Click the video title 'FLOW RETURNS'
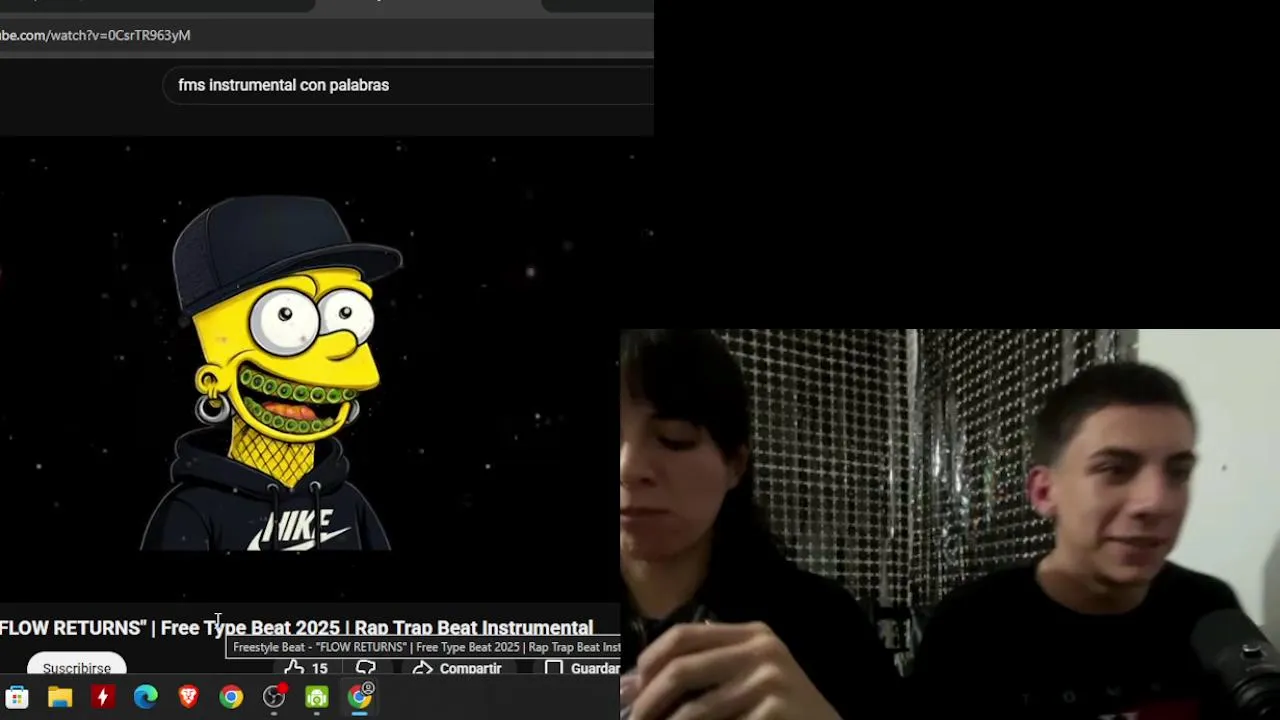 click(296, 628)
